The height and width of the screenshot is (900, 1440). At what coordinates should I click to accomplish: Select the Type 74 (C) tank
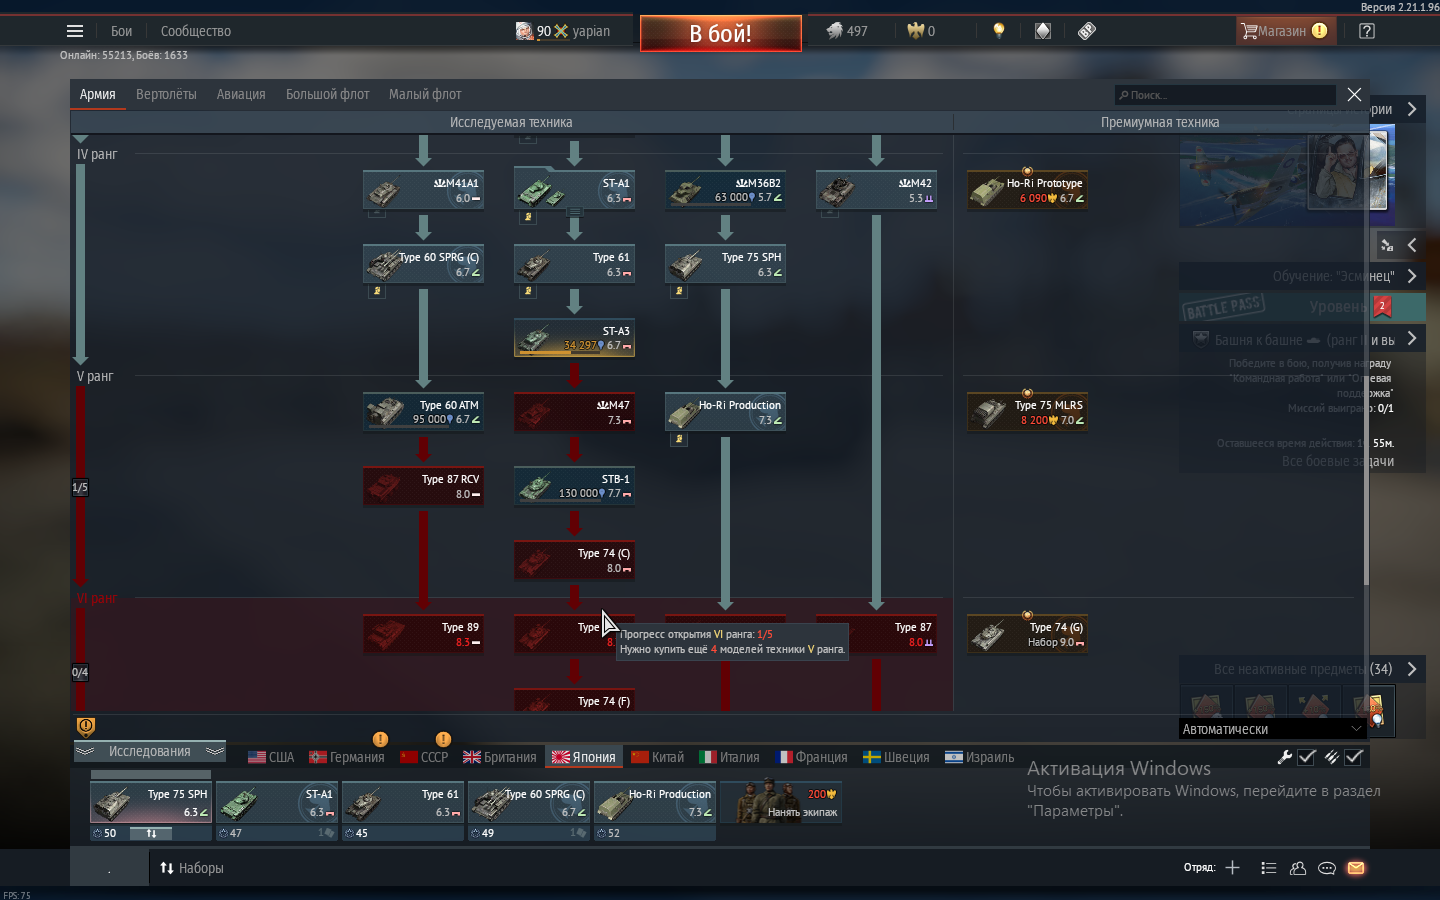pyautogui.click(x=574, y=560)
